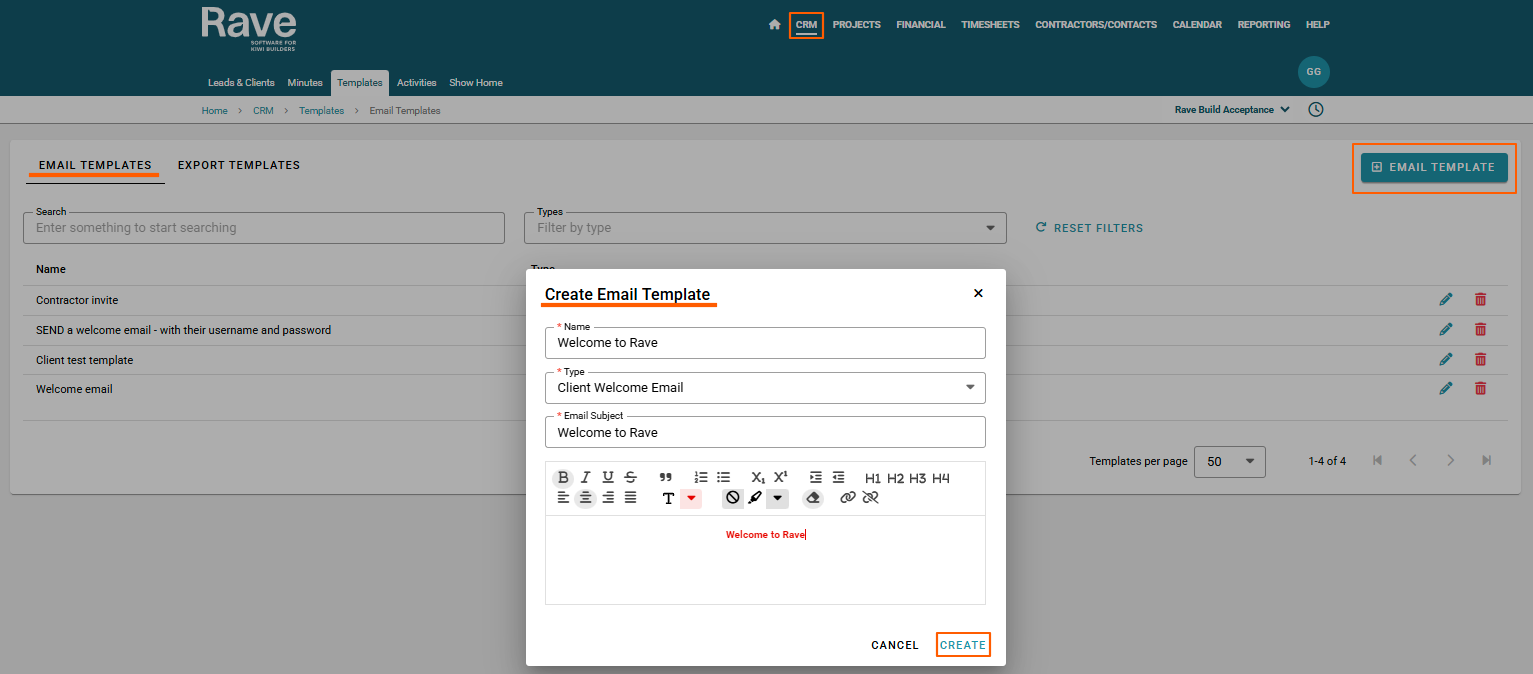Viewport: 1533px width, 674px height.
Task: Edit the Client test template
Action: pyautogui.click(x=1445, y=359)
